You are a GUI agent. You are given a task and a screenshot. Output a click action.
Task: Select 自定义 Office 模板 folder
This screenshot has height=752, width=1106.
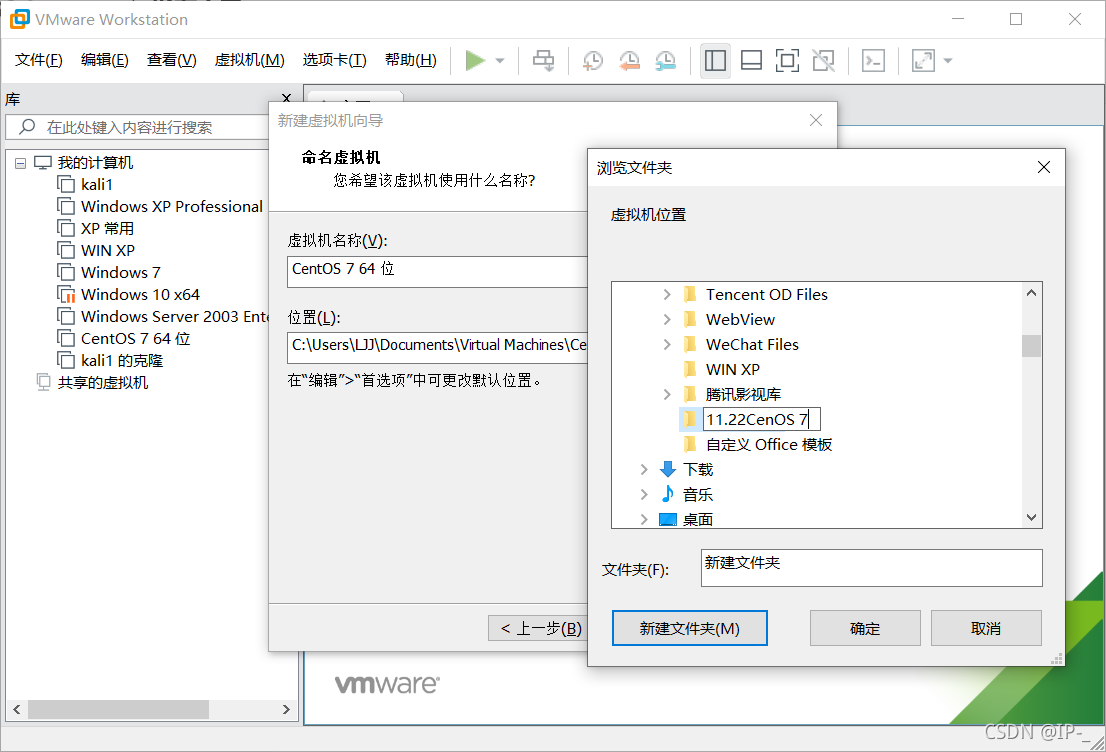point(769,444)
